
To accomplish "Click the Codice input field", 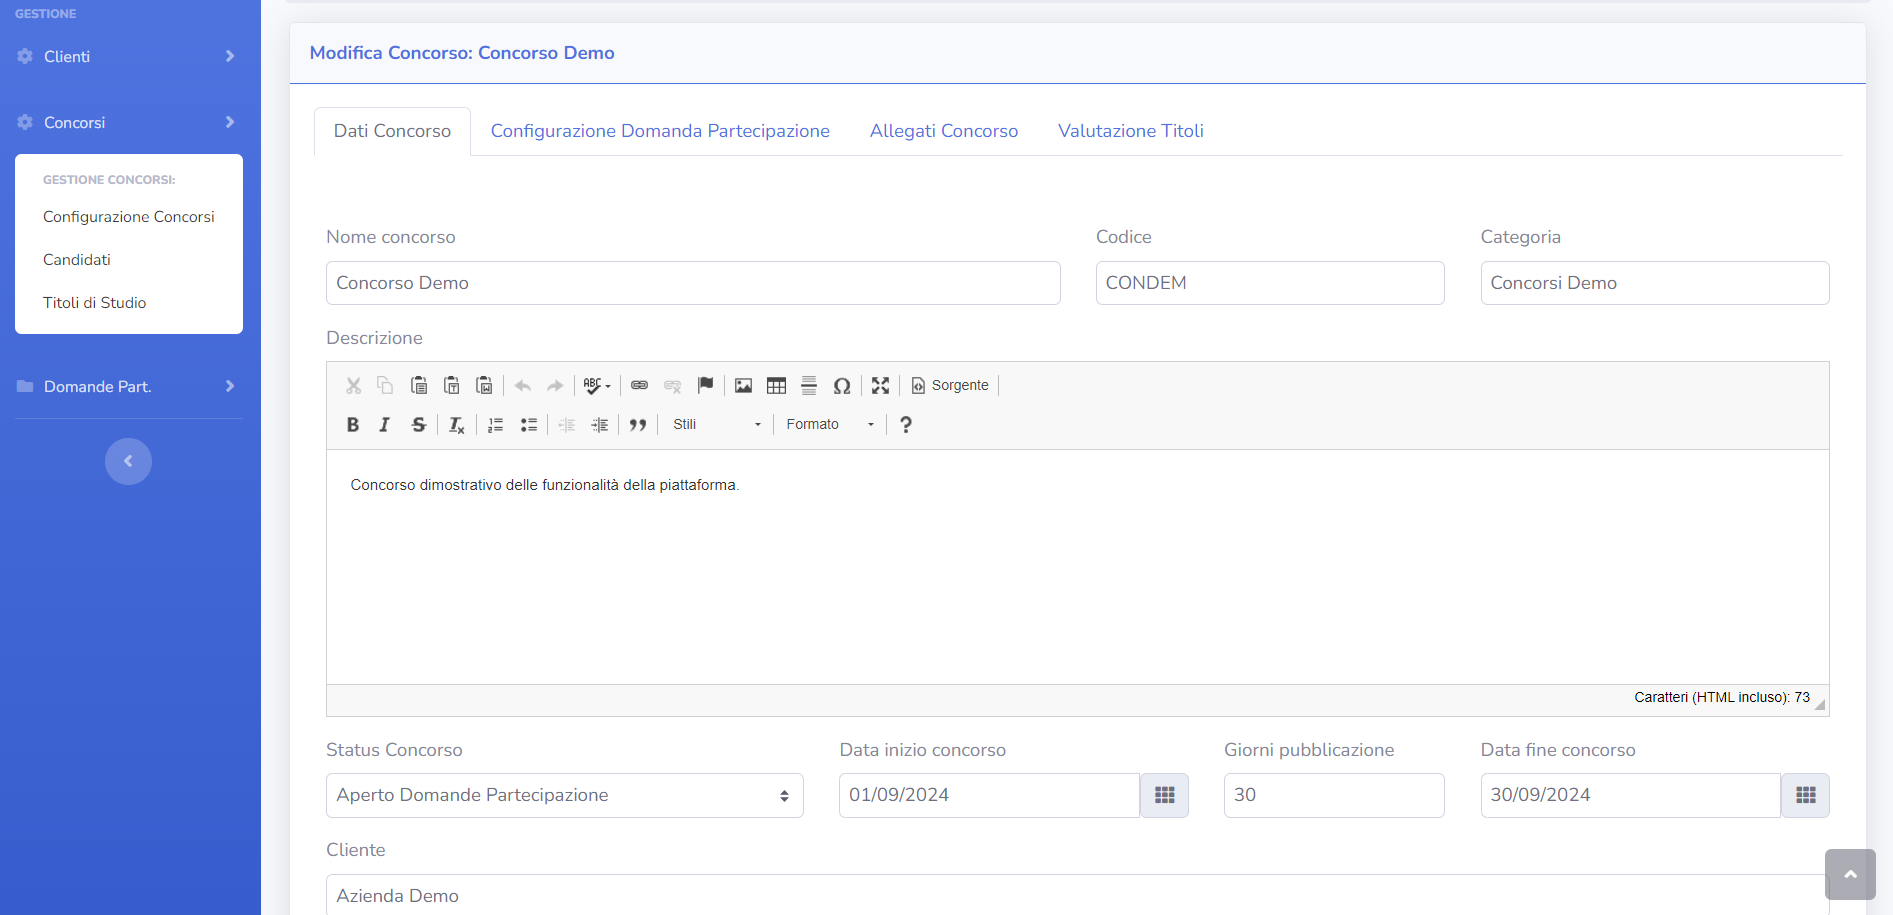I will pyautogui.click(x=1270, y=283).
